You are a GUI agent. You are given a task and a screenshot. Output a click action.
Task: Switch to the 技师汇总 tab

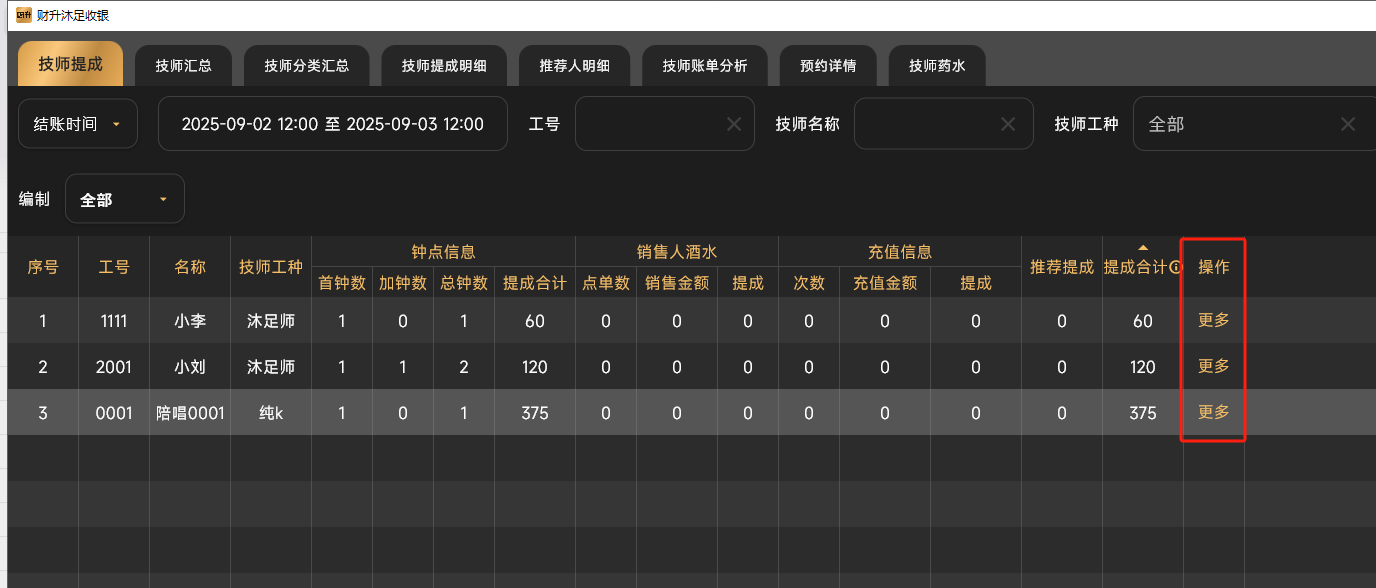point(183,66)
